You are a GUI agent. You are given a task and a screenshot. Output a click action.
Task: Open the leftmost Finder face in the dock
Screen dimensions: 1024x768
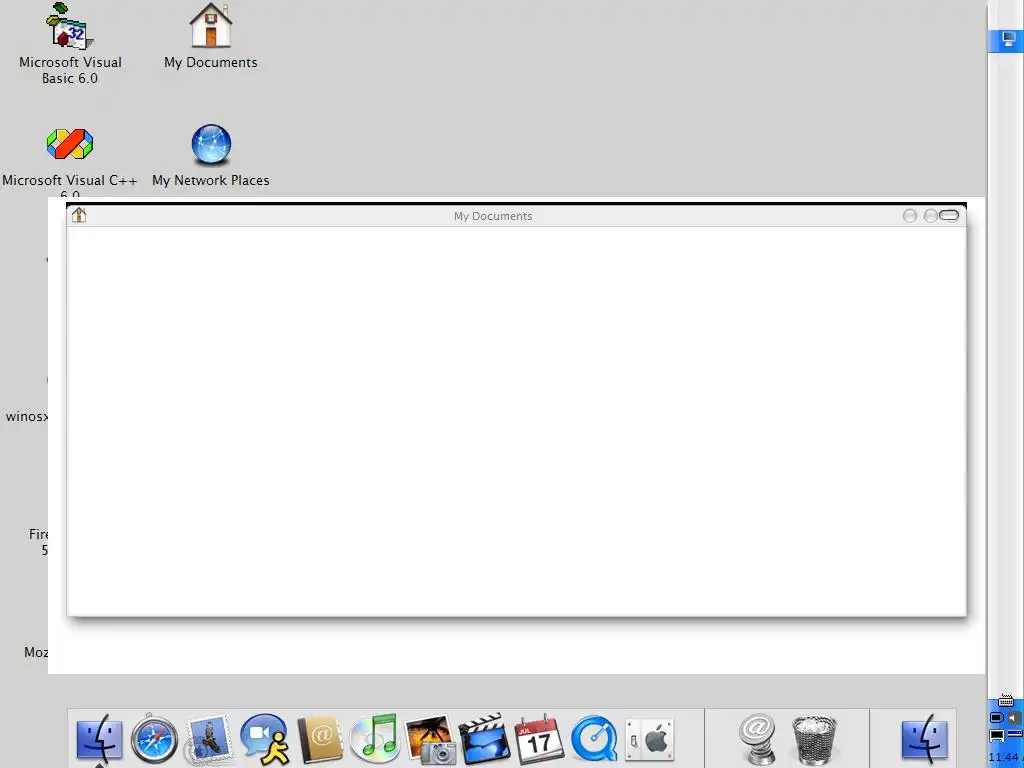[99, 739]
